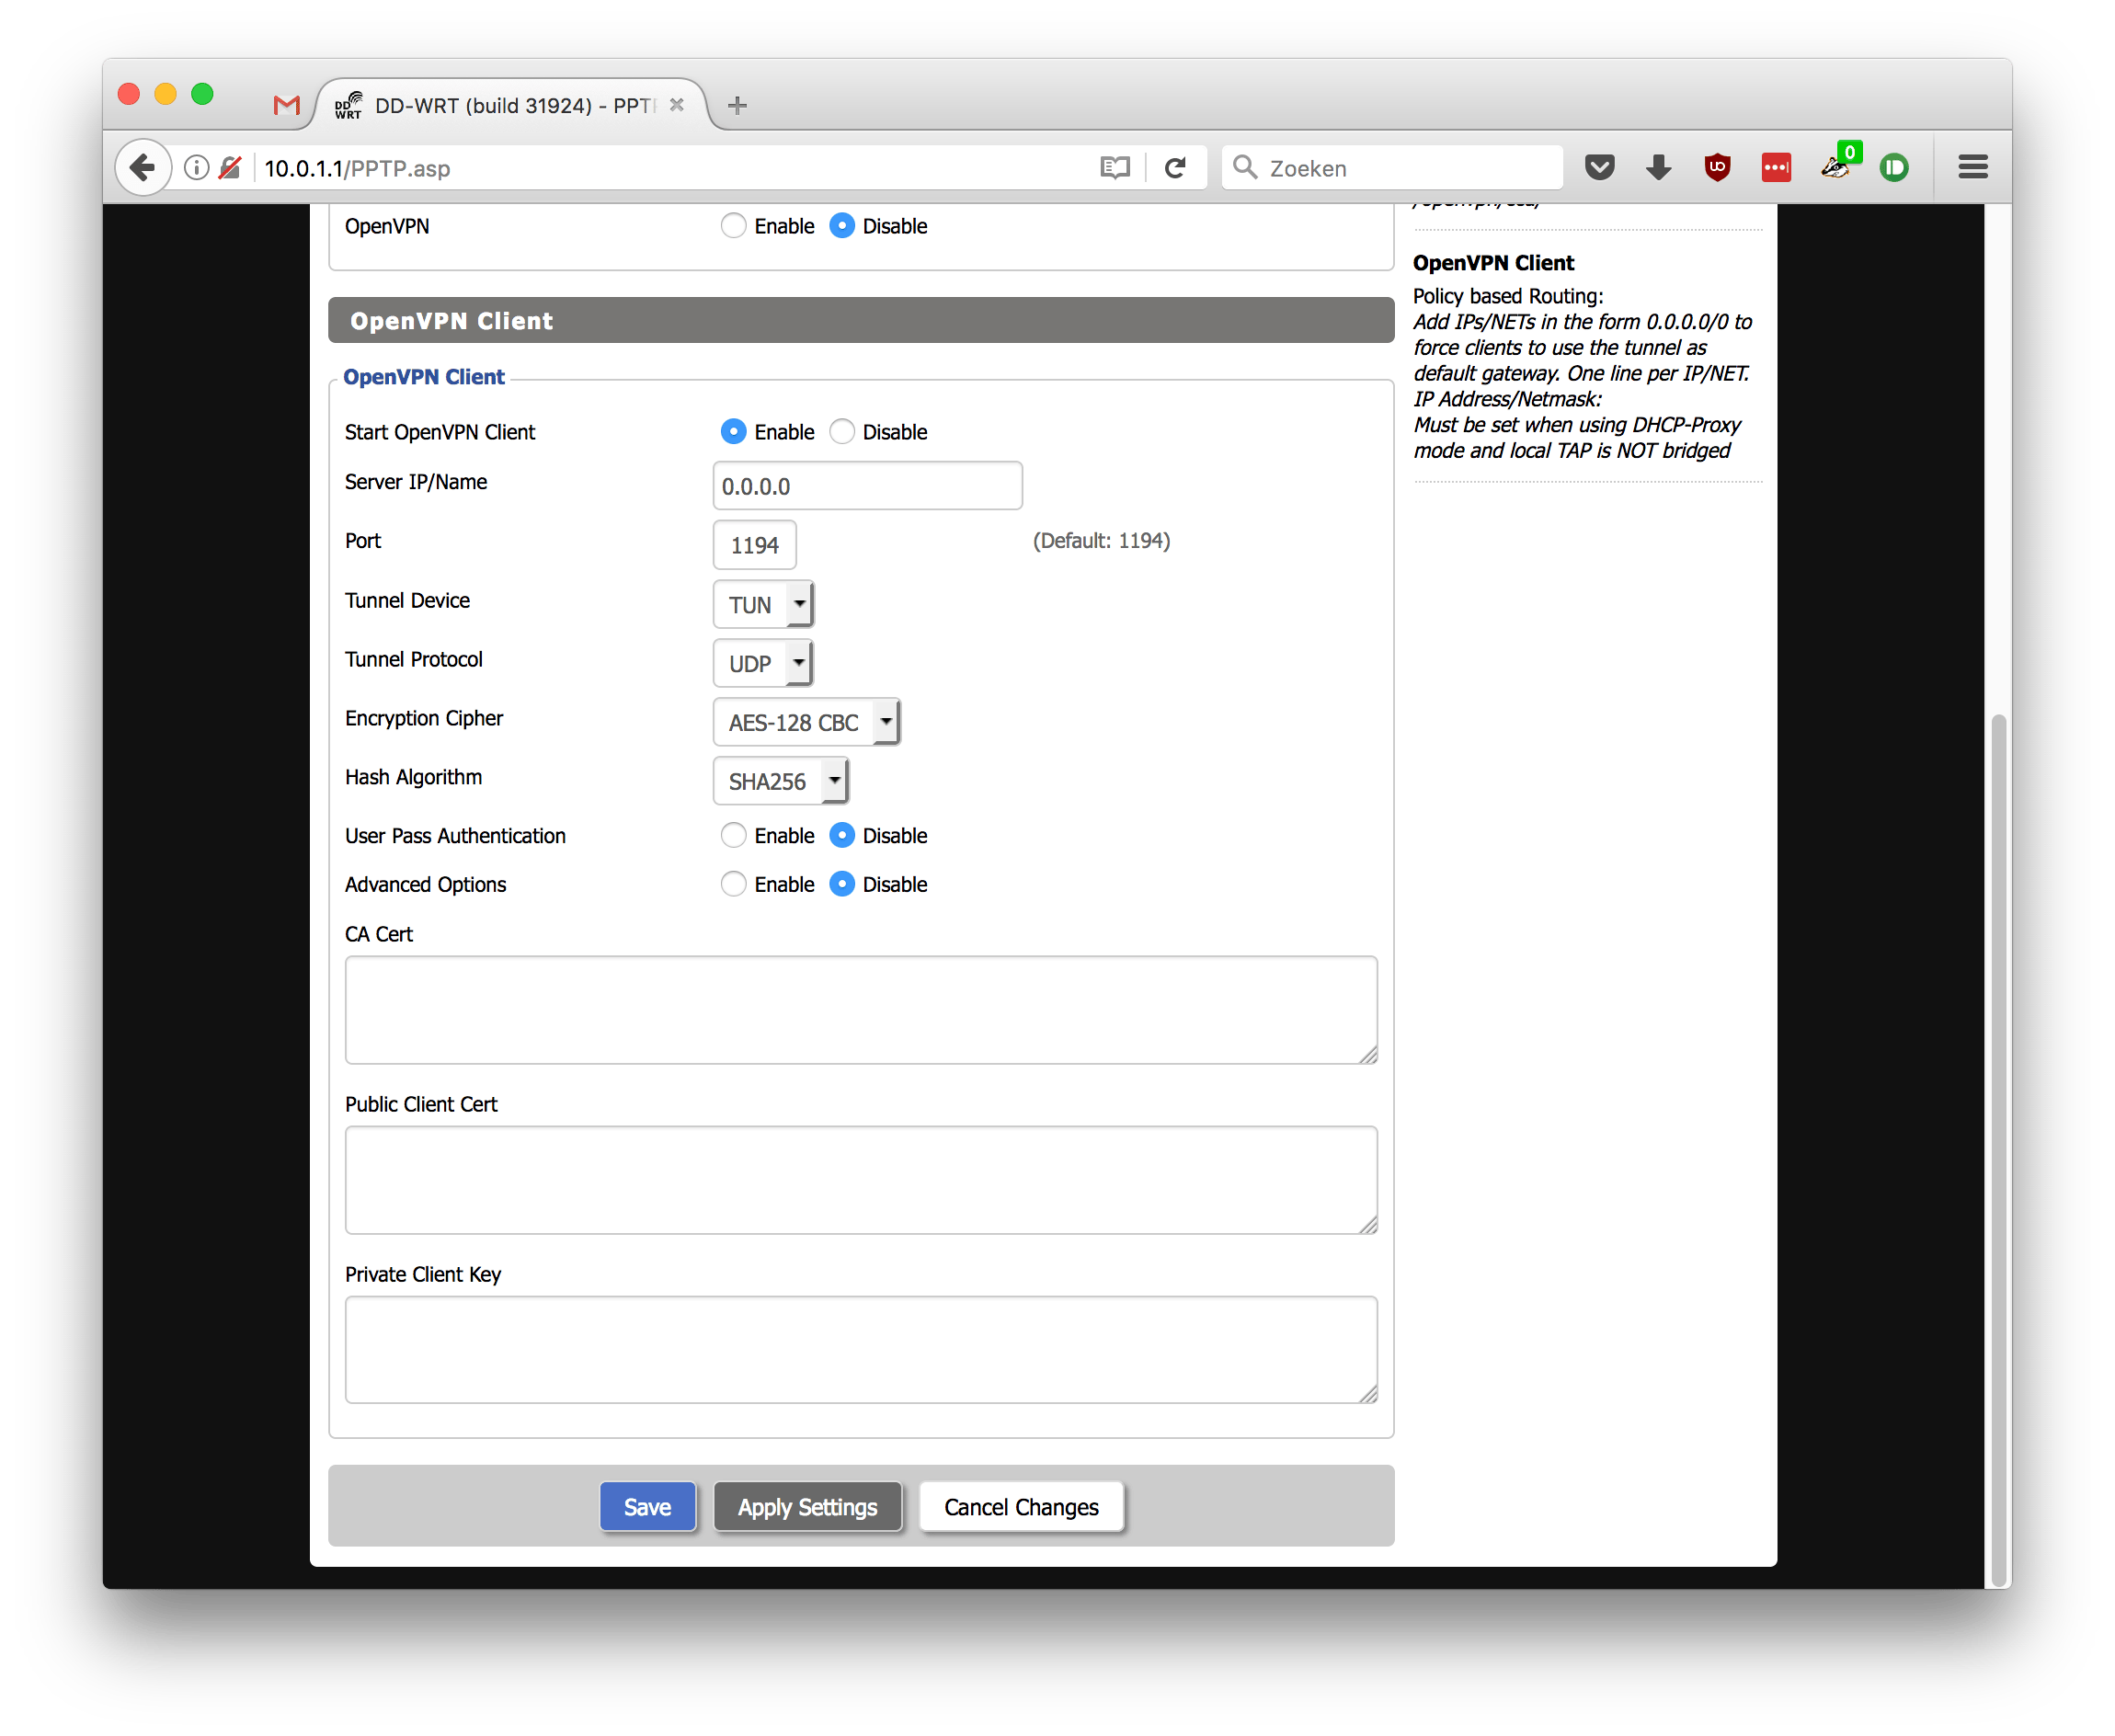Click the Server IP/Name input field
This screenshot has height=1736, width=2115.
tap(867, 486)
